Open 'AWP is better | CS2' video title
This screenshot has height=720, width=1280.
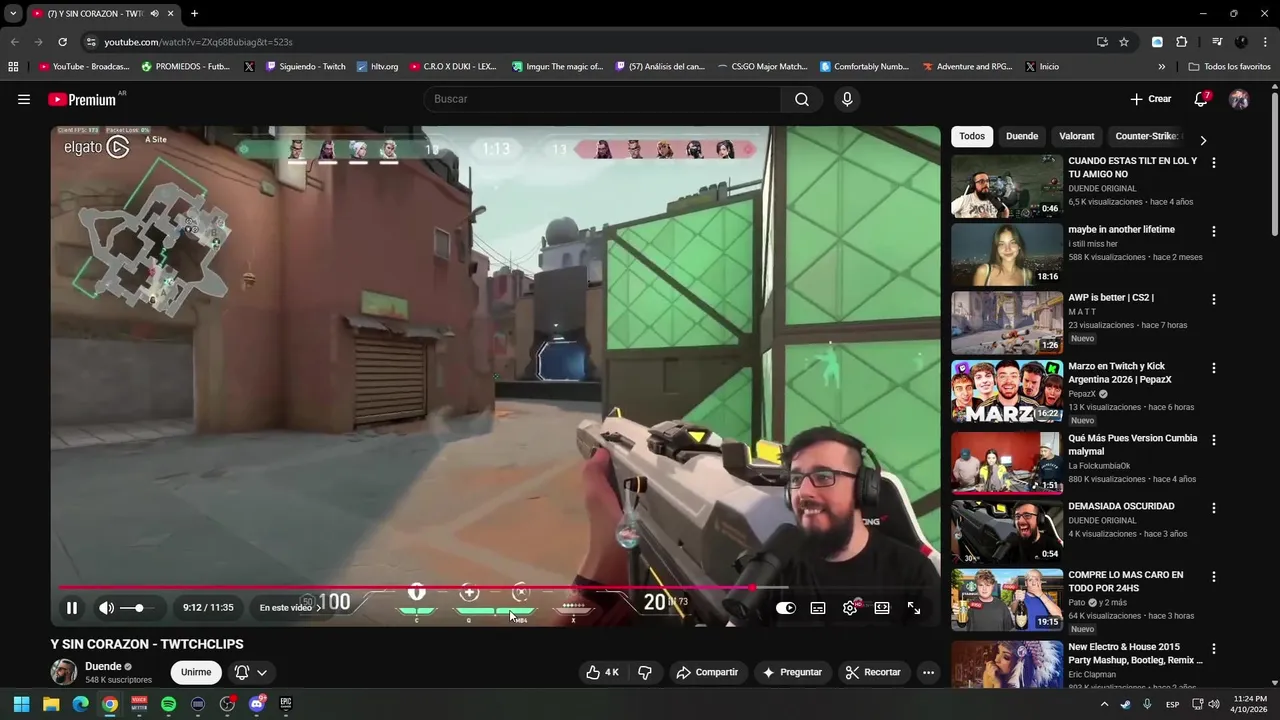pos(1111,297)
